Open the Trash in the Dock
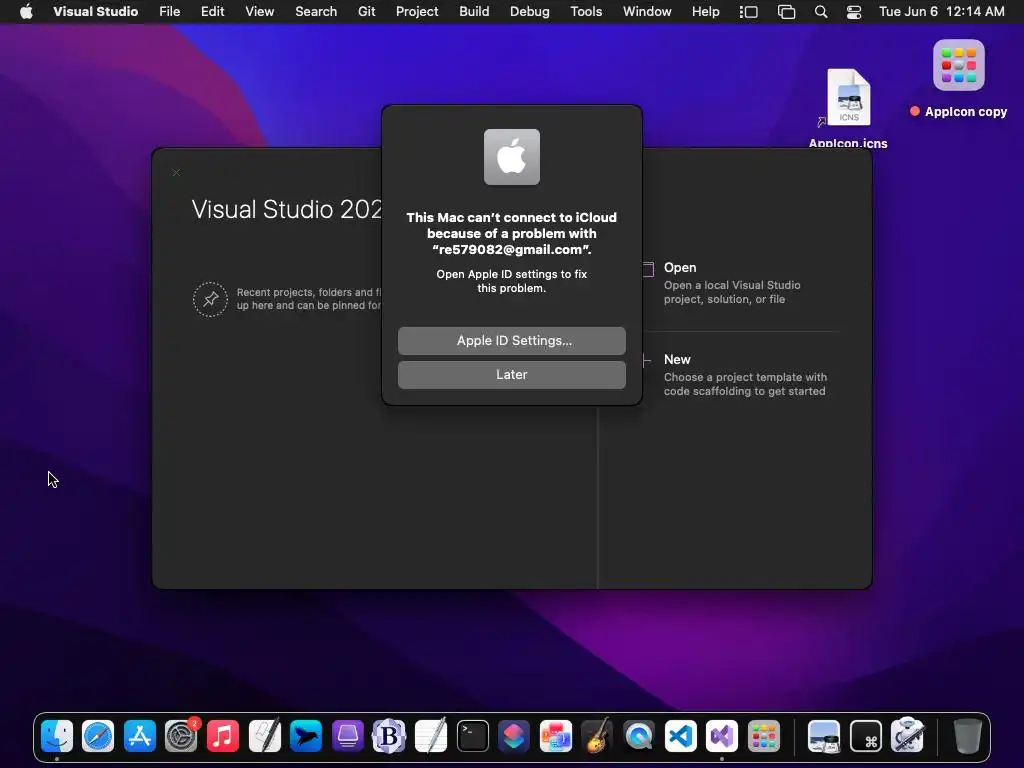The image size is (1024, 768). pyautogui.click(x=968, y=736)
